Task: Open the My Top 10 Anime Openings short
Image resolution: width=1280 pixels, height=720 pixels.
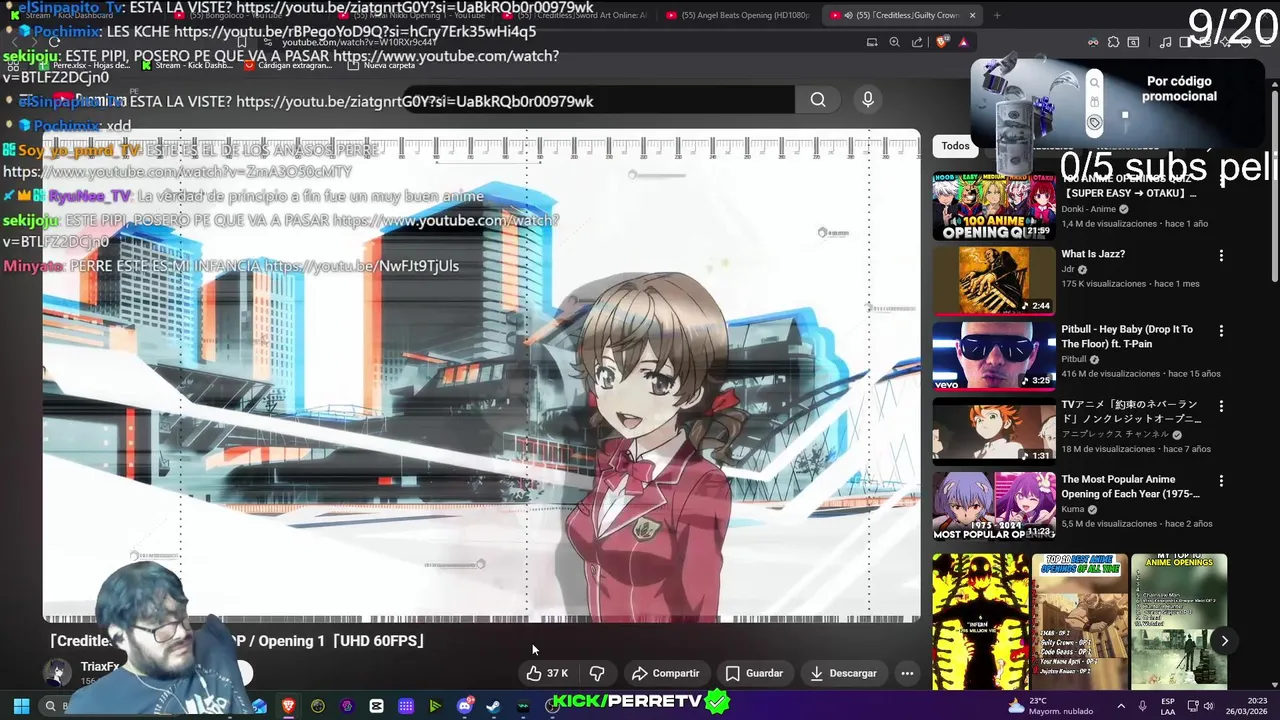Action: click(1179, 621)
